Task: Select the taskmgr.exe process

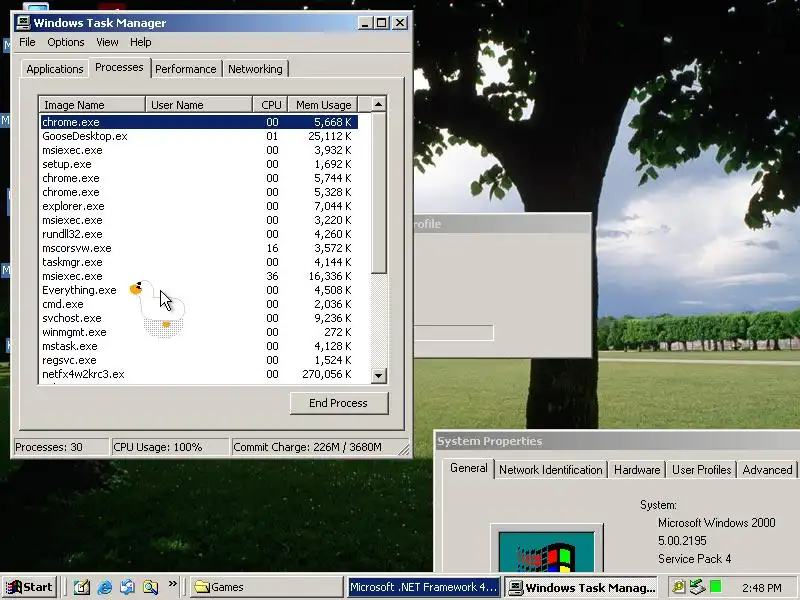Action: coord(199,262)
